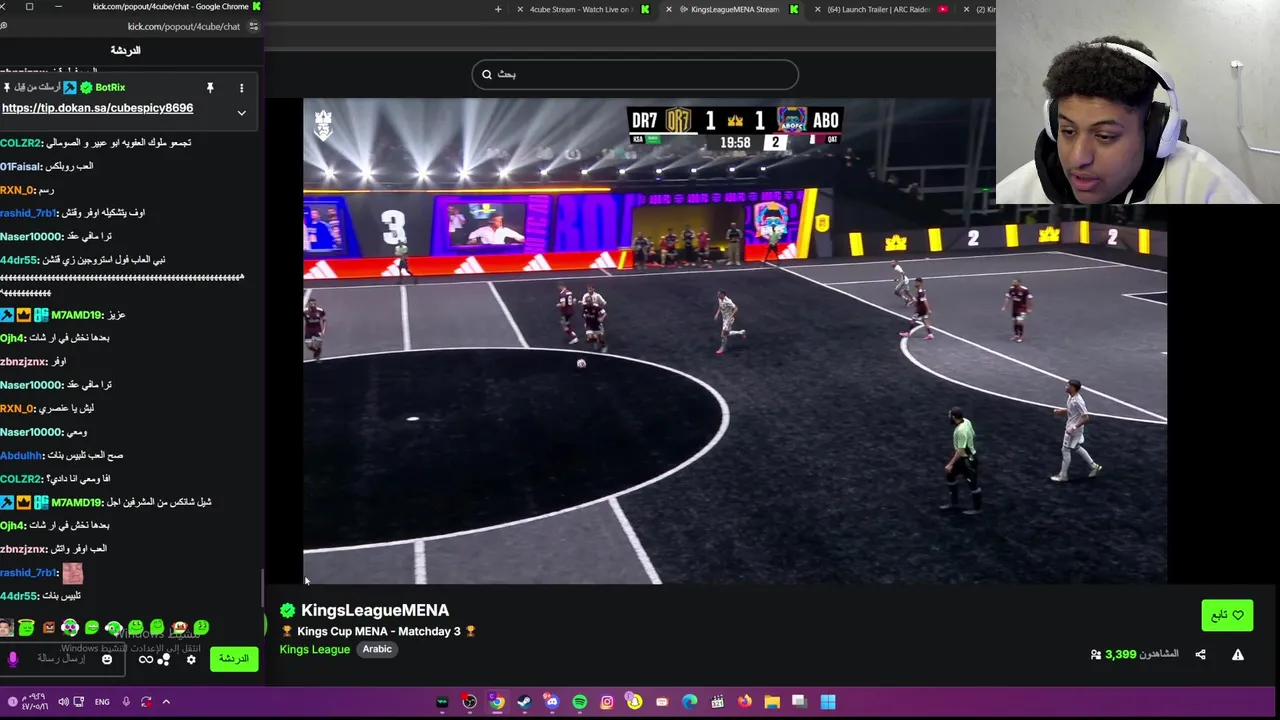
Task: Click the purple microphone in message box
Action: [x=13, y=659]
